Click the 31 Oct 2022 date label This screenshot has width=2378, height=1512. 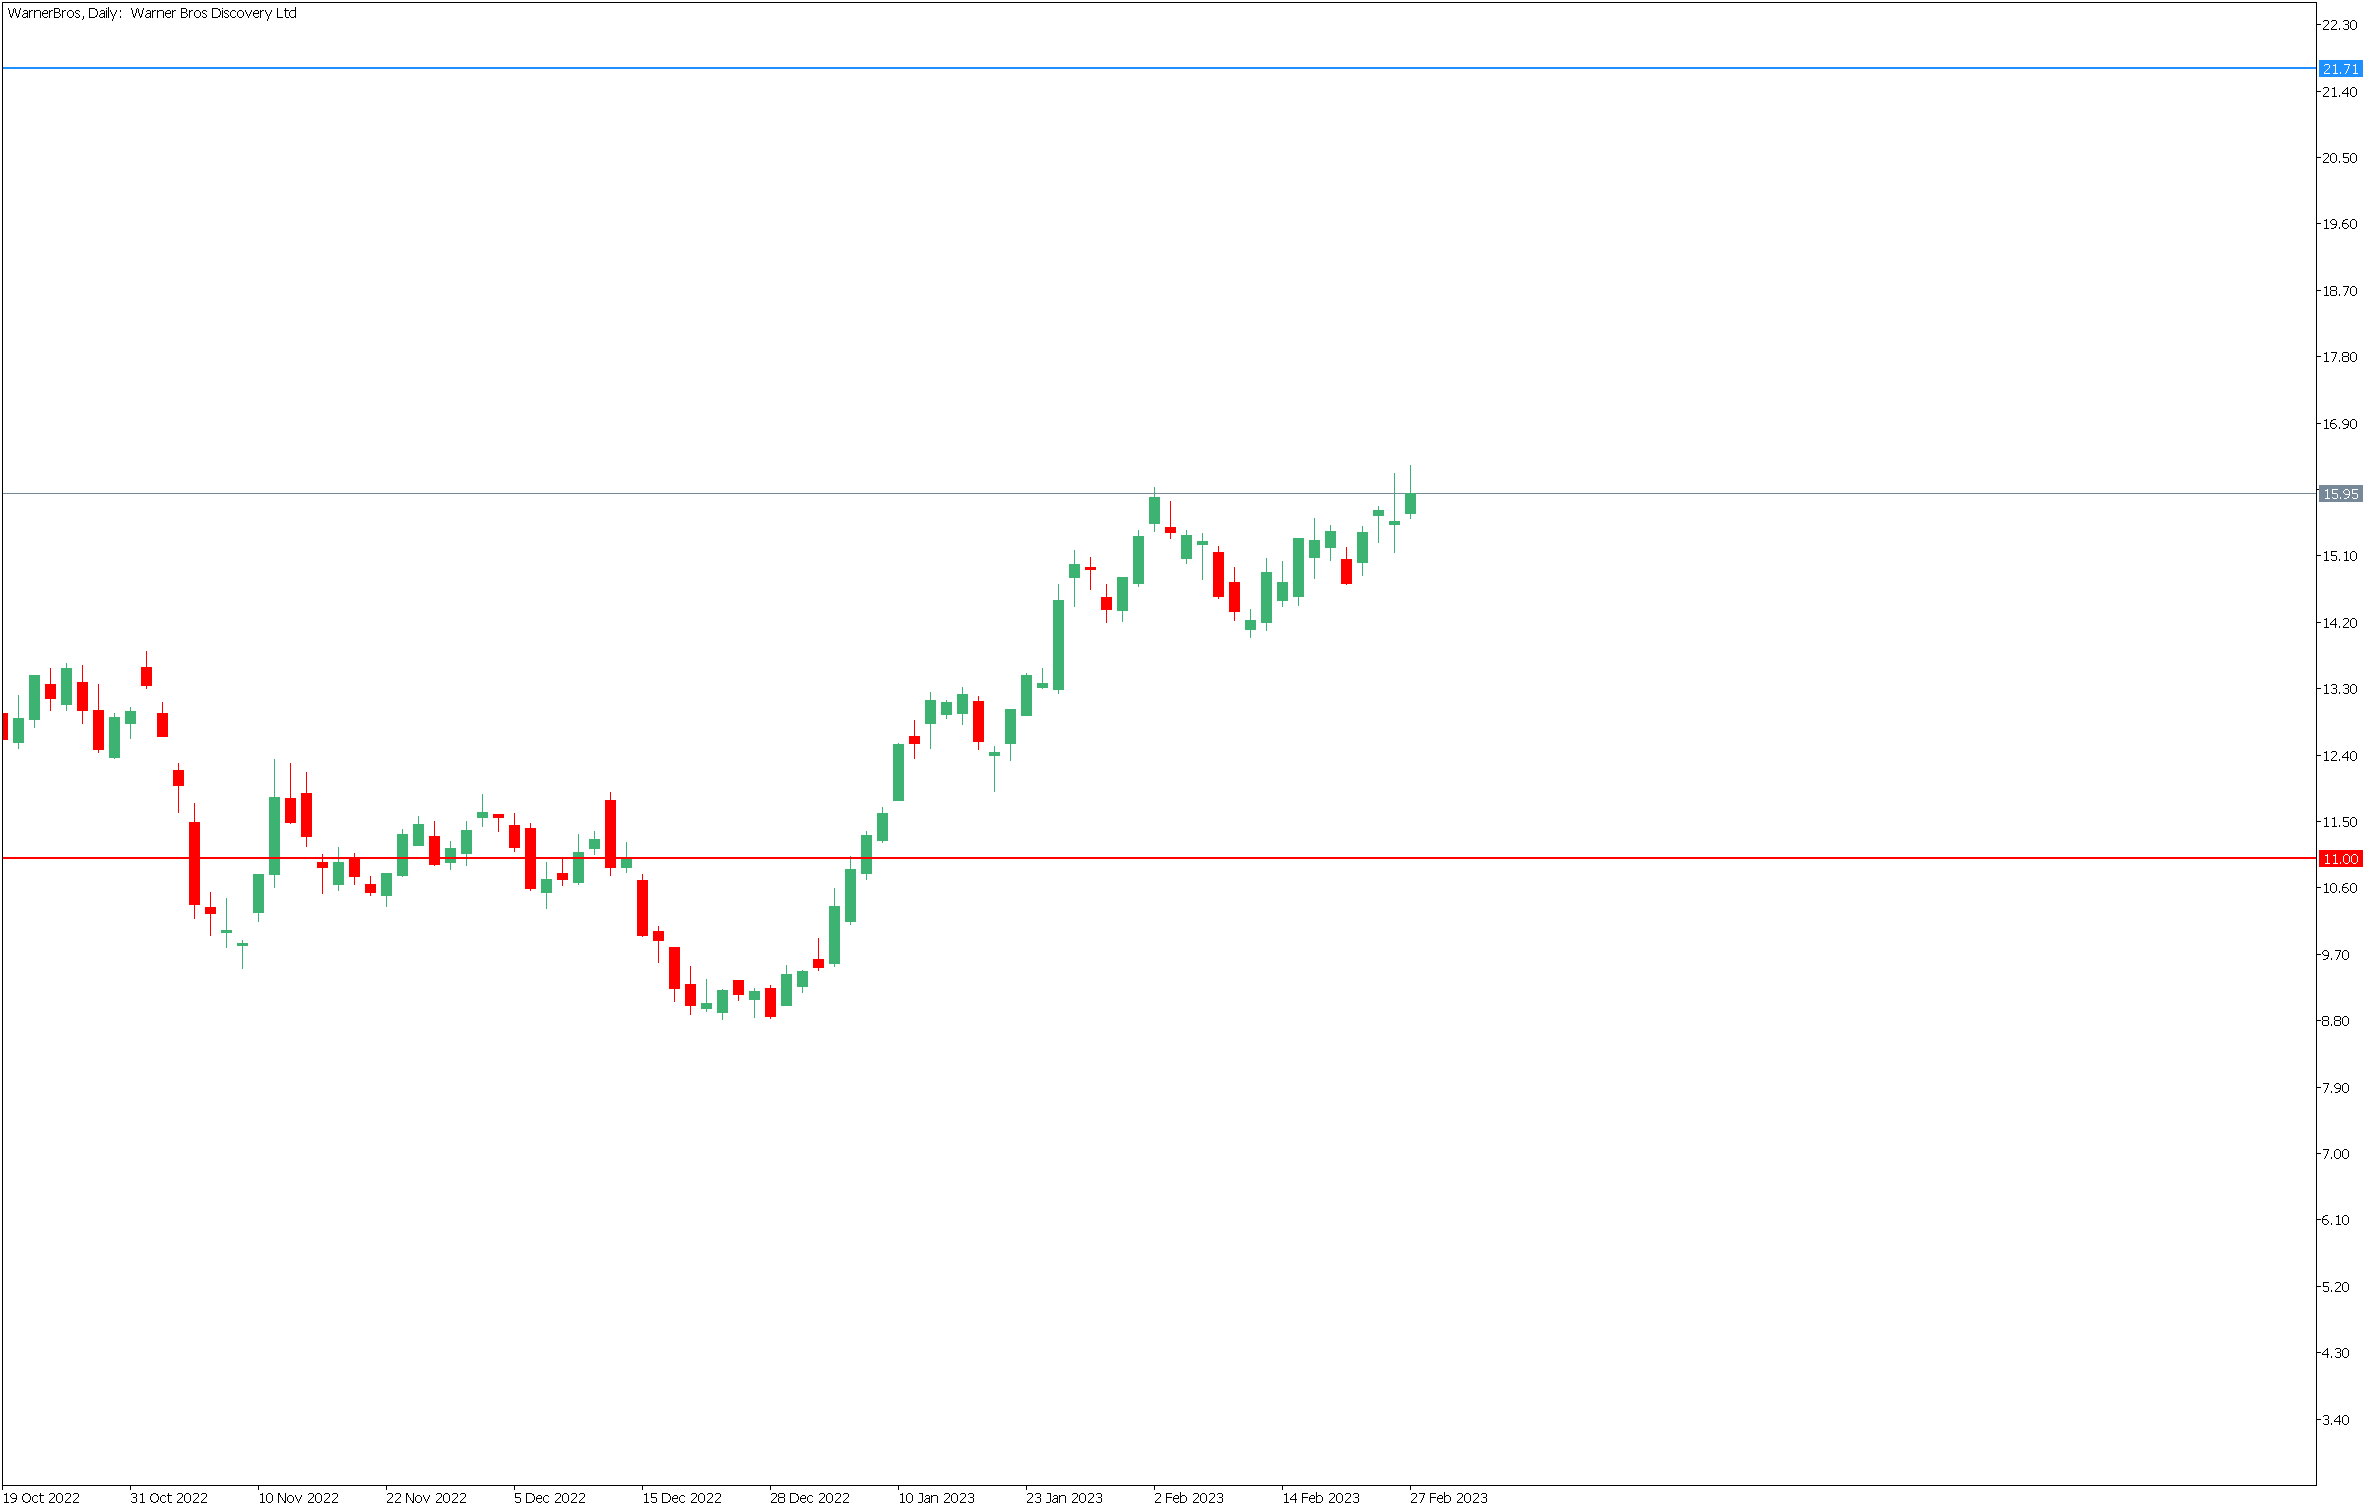click(169, 1497)
